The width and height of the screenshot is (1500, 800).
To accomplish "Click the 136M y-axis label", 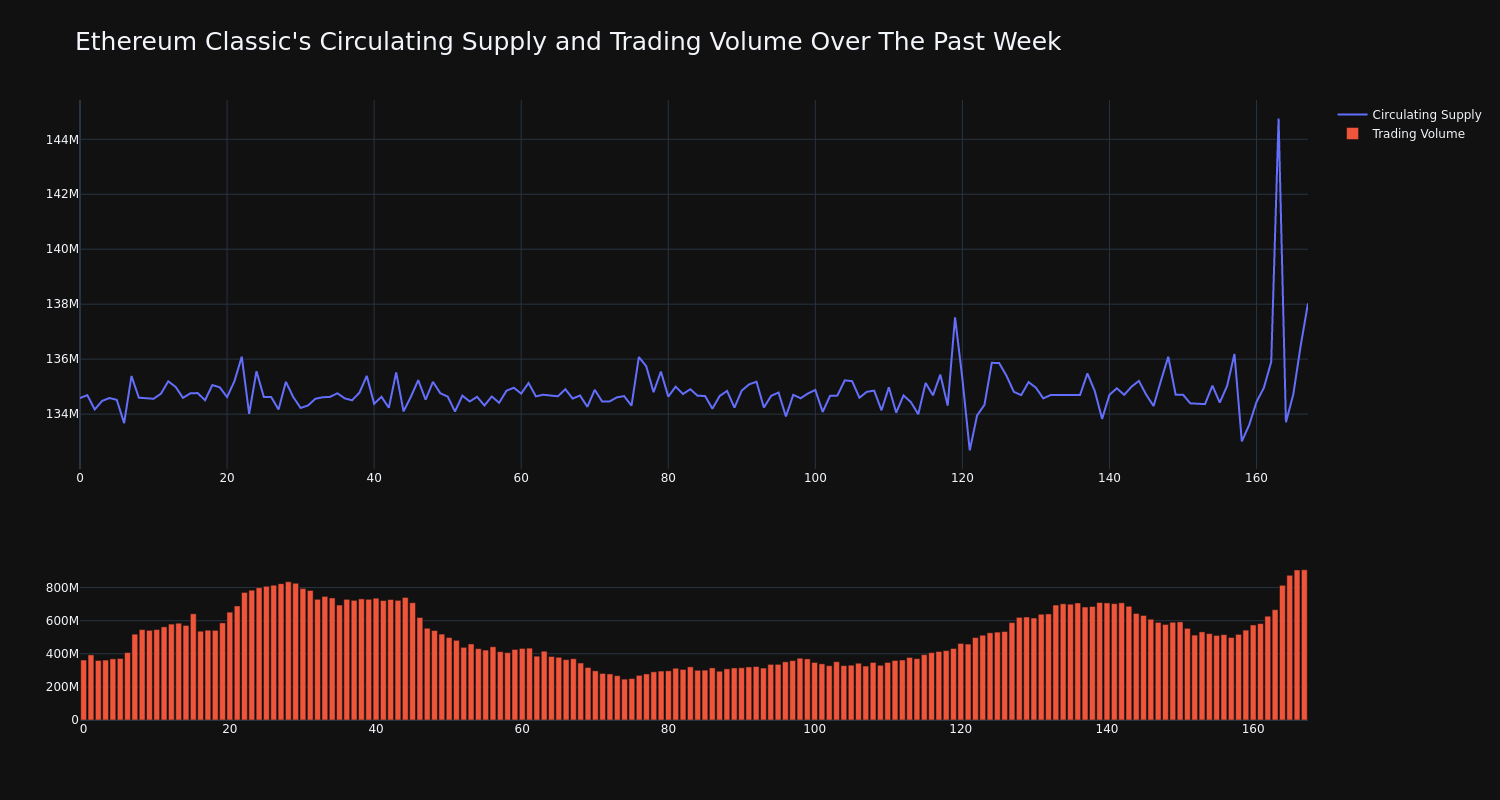I will pyautogui.click(x=62, y=359).
